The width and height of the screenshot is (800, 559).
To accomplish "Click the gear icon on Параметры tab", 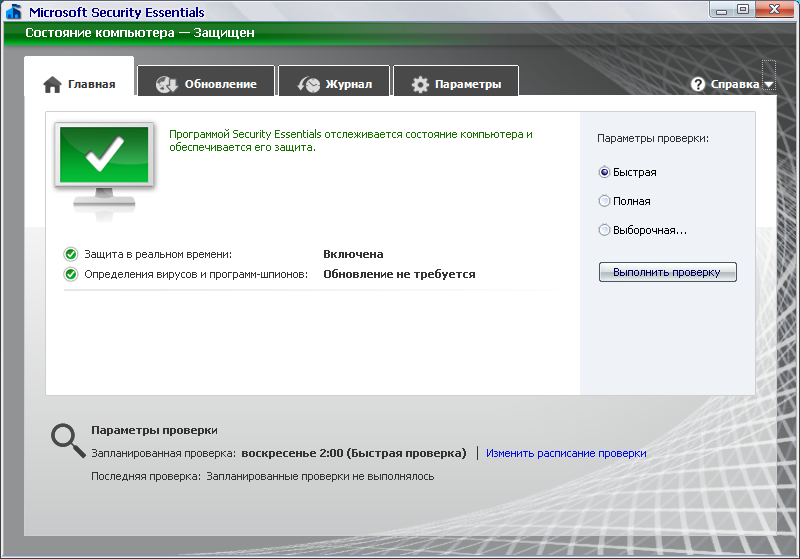I will pos(421,85).
